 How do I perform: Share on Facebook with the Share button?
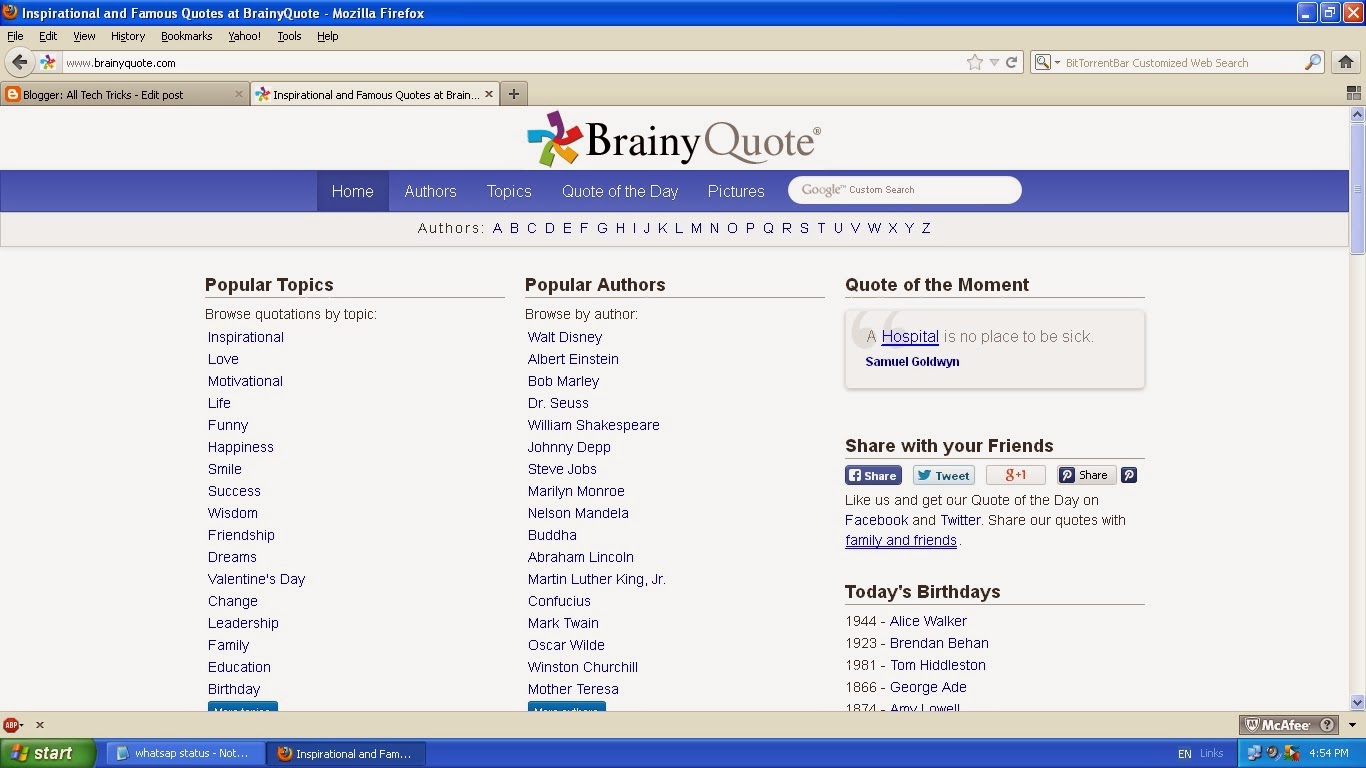(873, 476)
